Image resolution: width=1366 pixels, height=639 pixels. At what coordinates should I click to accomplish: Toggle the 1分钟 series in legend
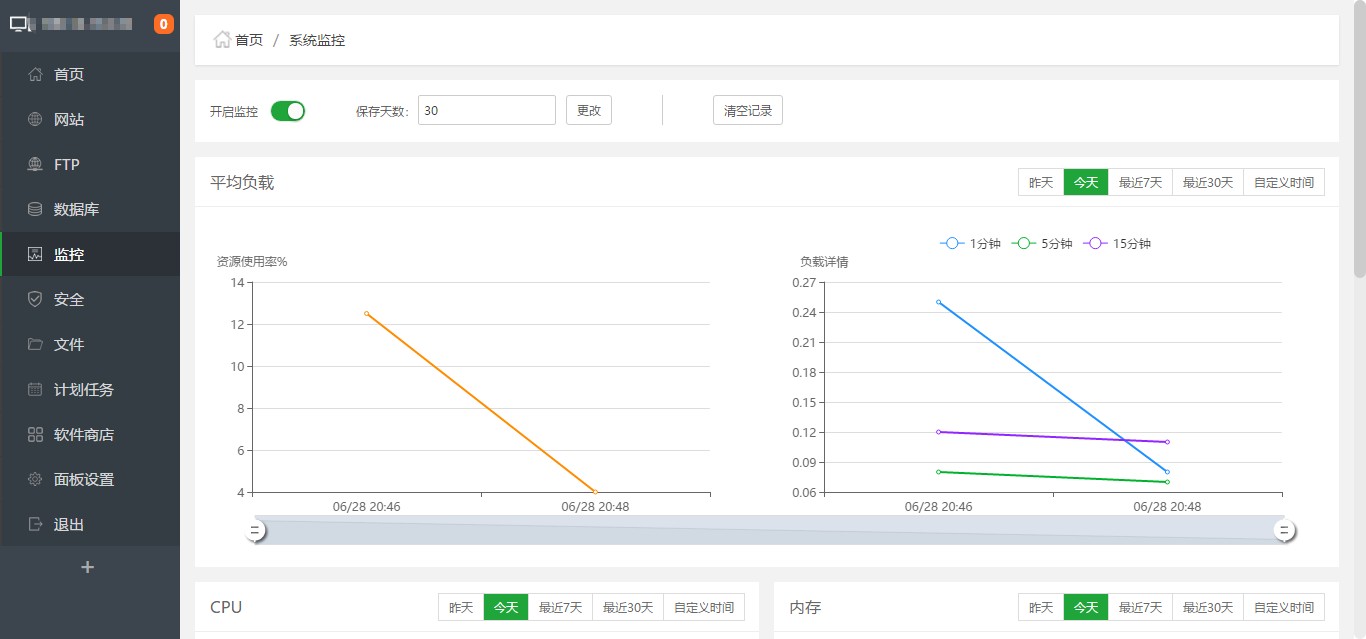tap(970, 244)
